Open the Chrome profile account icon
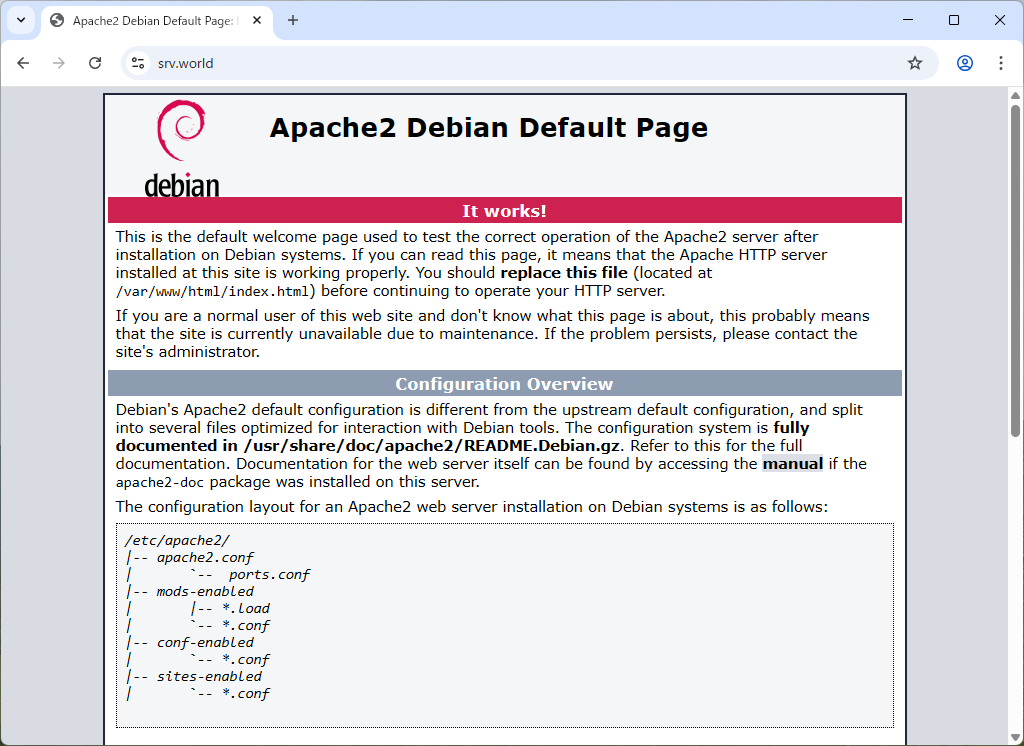 coord(964,62)
